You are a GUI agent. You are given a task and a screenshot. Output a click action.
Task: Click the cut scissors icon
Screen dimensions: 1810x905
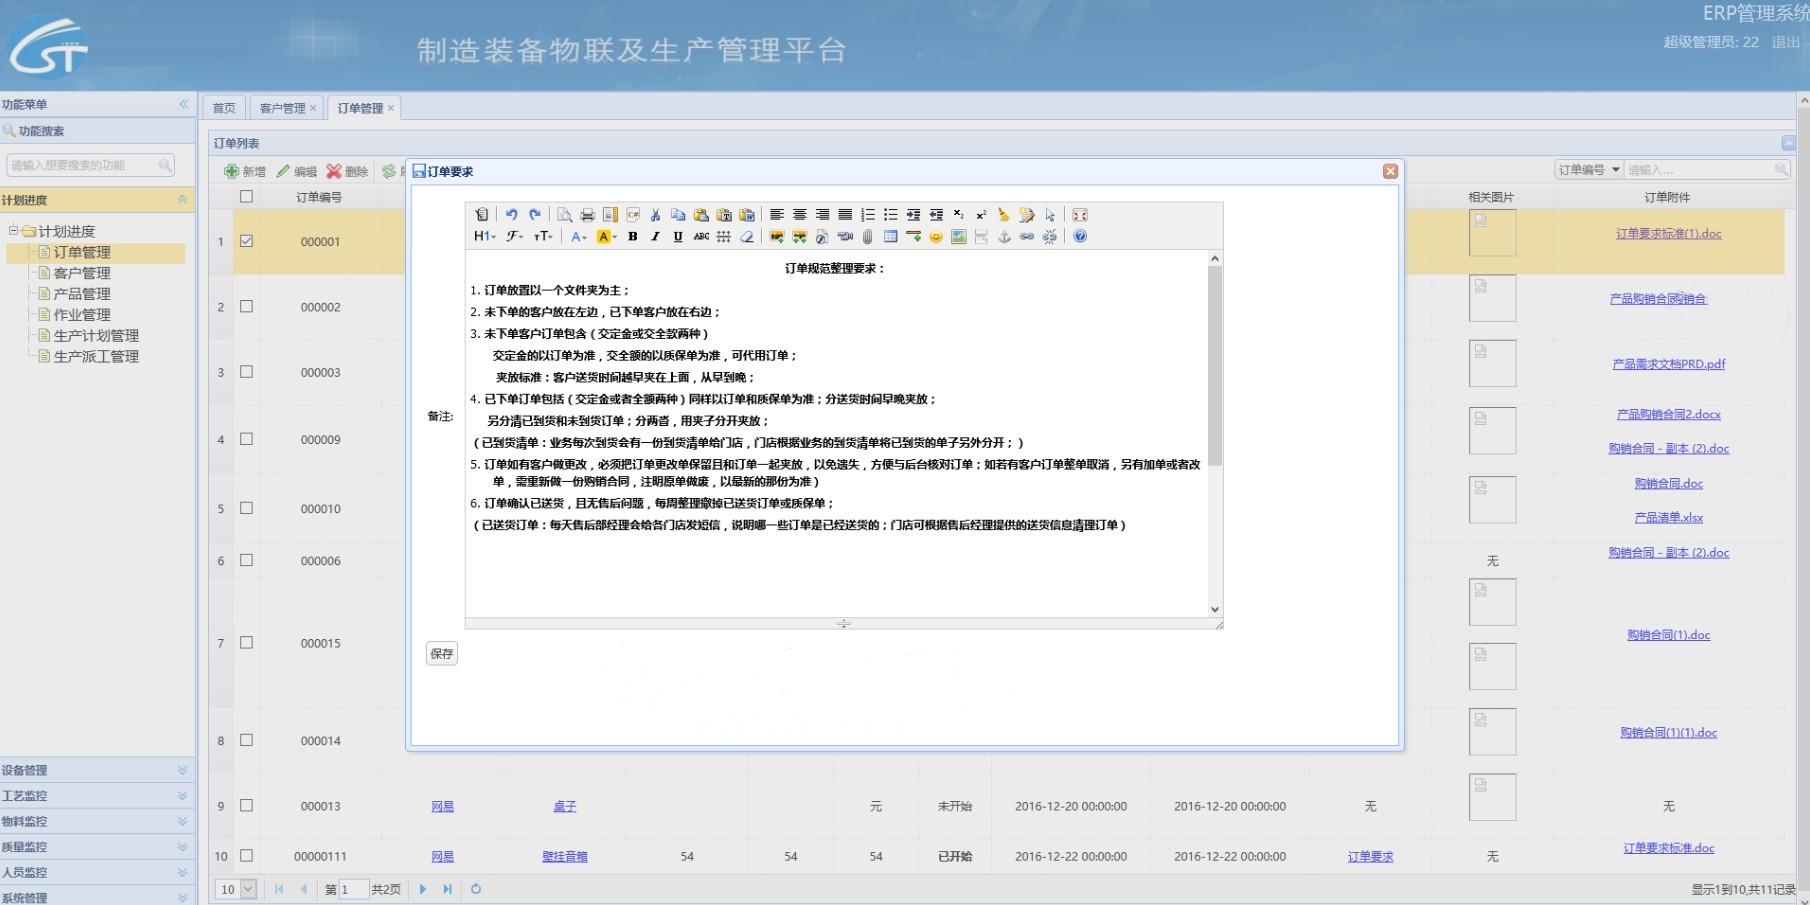point(655,215)
